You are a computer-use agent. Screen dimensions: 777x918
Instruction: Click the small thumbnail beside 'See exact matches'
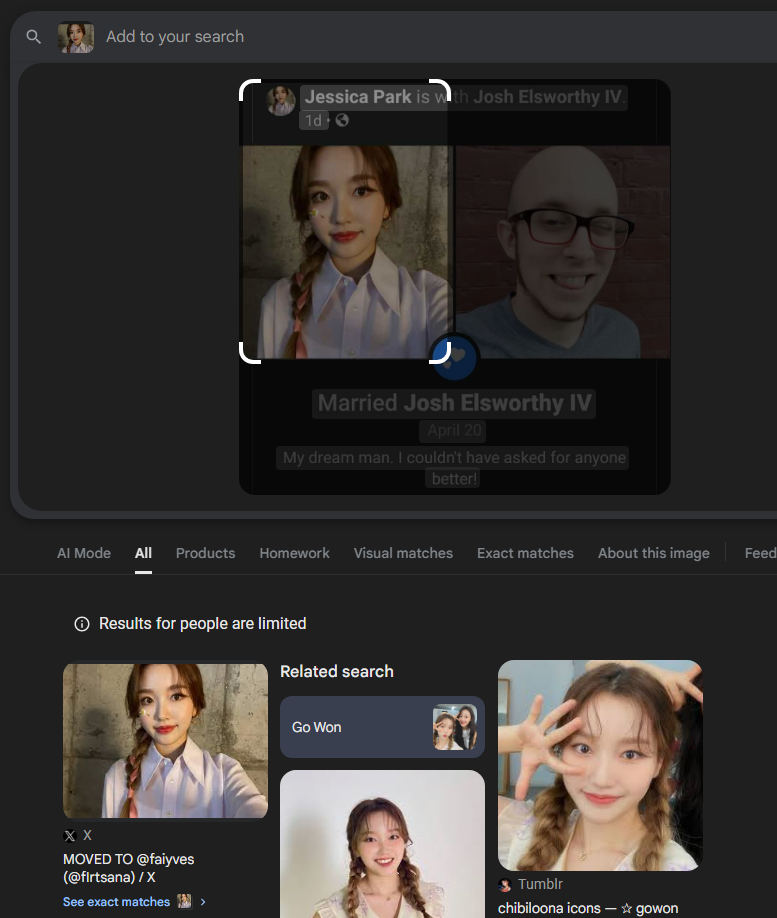point(184,902)
